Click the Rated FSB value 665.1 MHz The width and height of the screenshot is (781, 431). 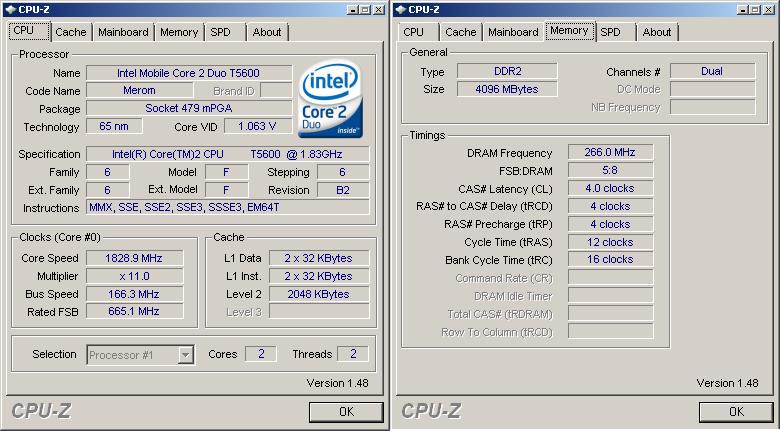[134, 311]
